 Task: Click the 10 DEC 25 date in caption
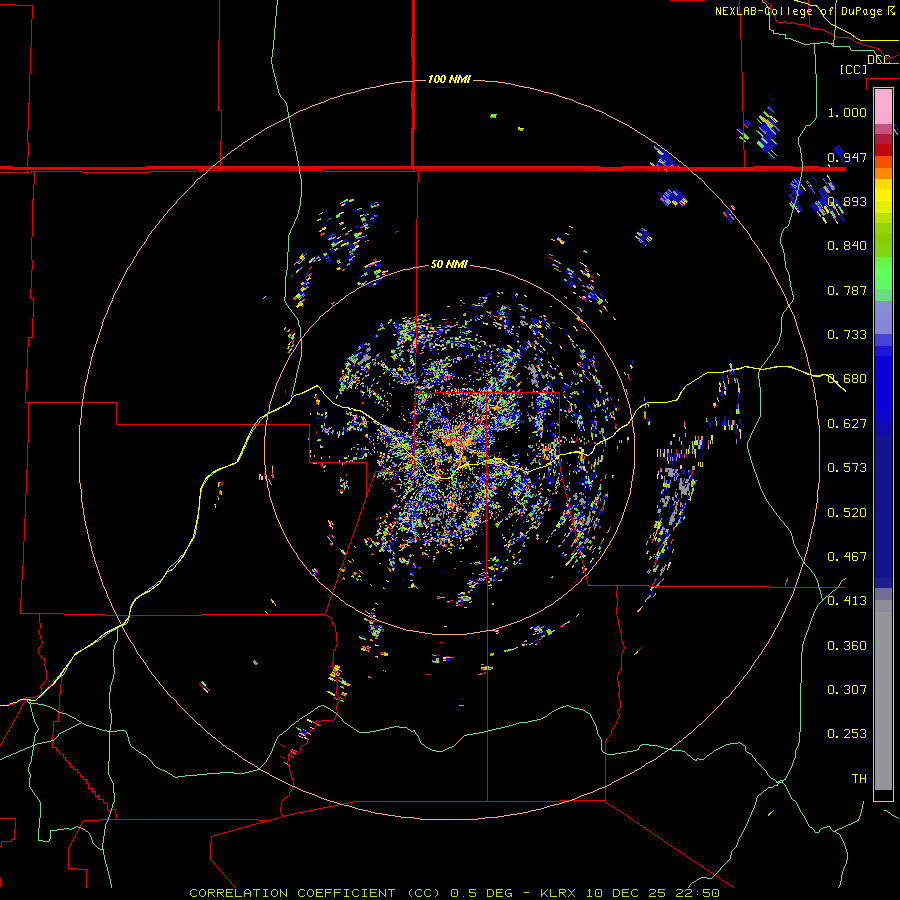pos(626,893)
